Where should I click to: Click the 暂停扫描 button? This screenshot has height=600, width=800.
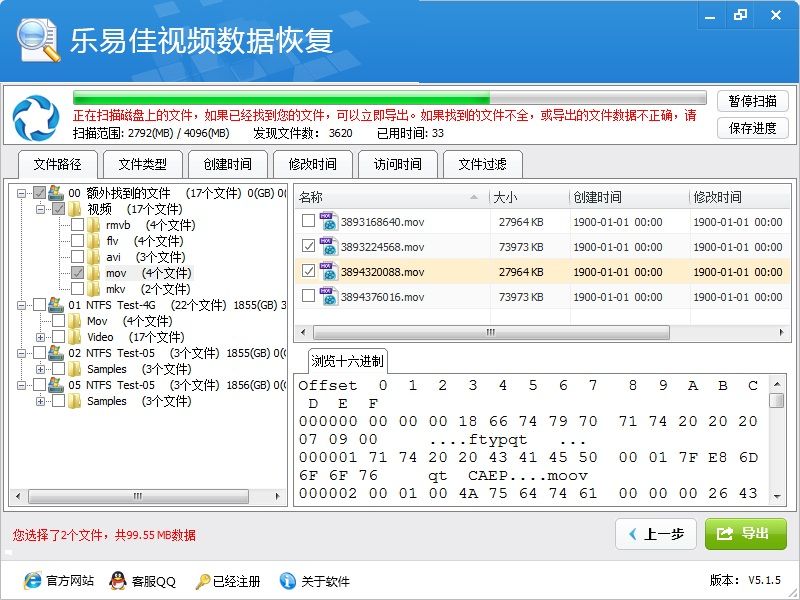[752, 101]
